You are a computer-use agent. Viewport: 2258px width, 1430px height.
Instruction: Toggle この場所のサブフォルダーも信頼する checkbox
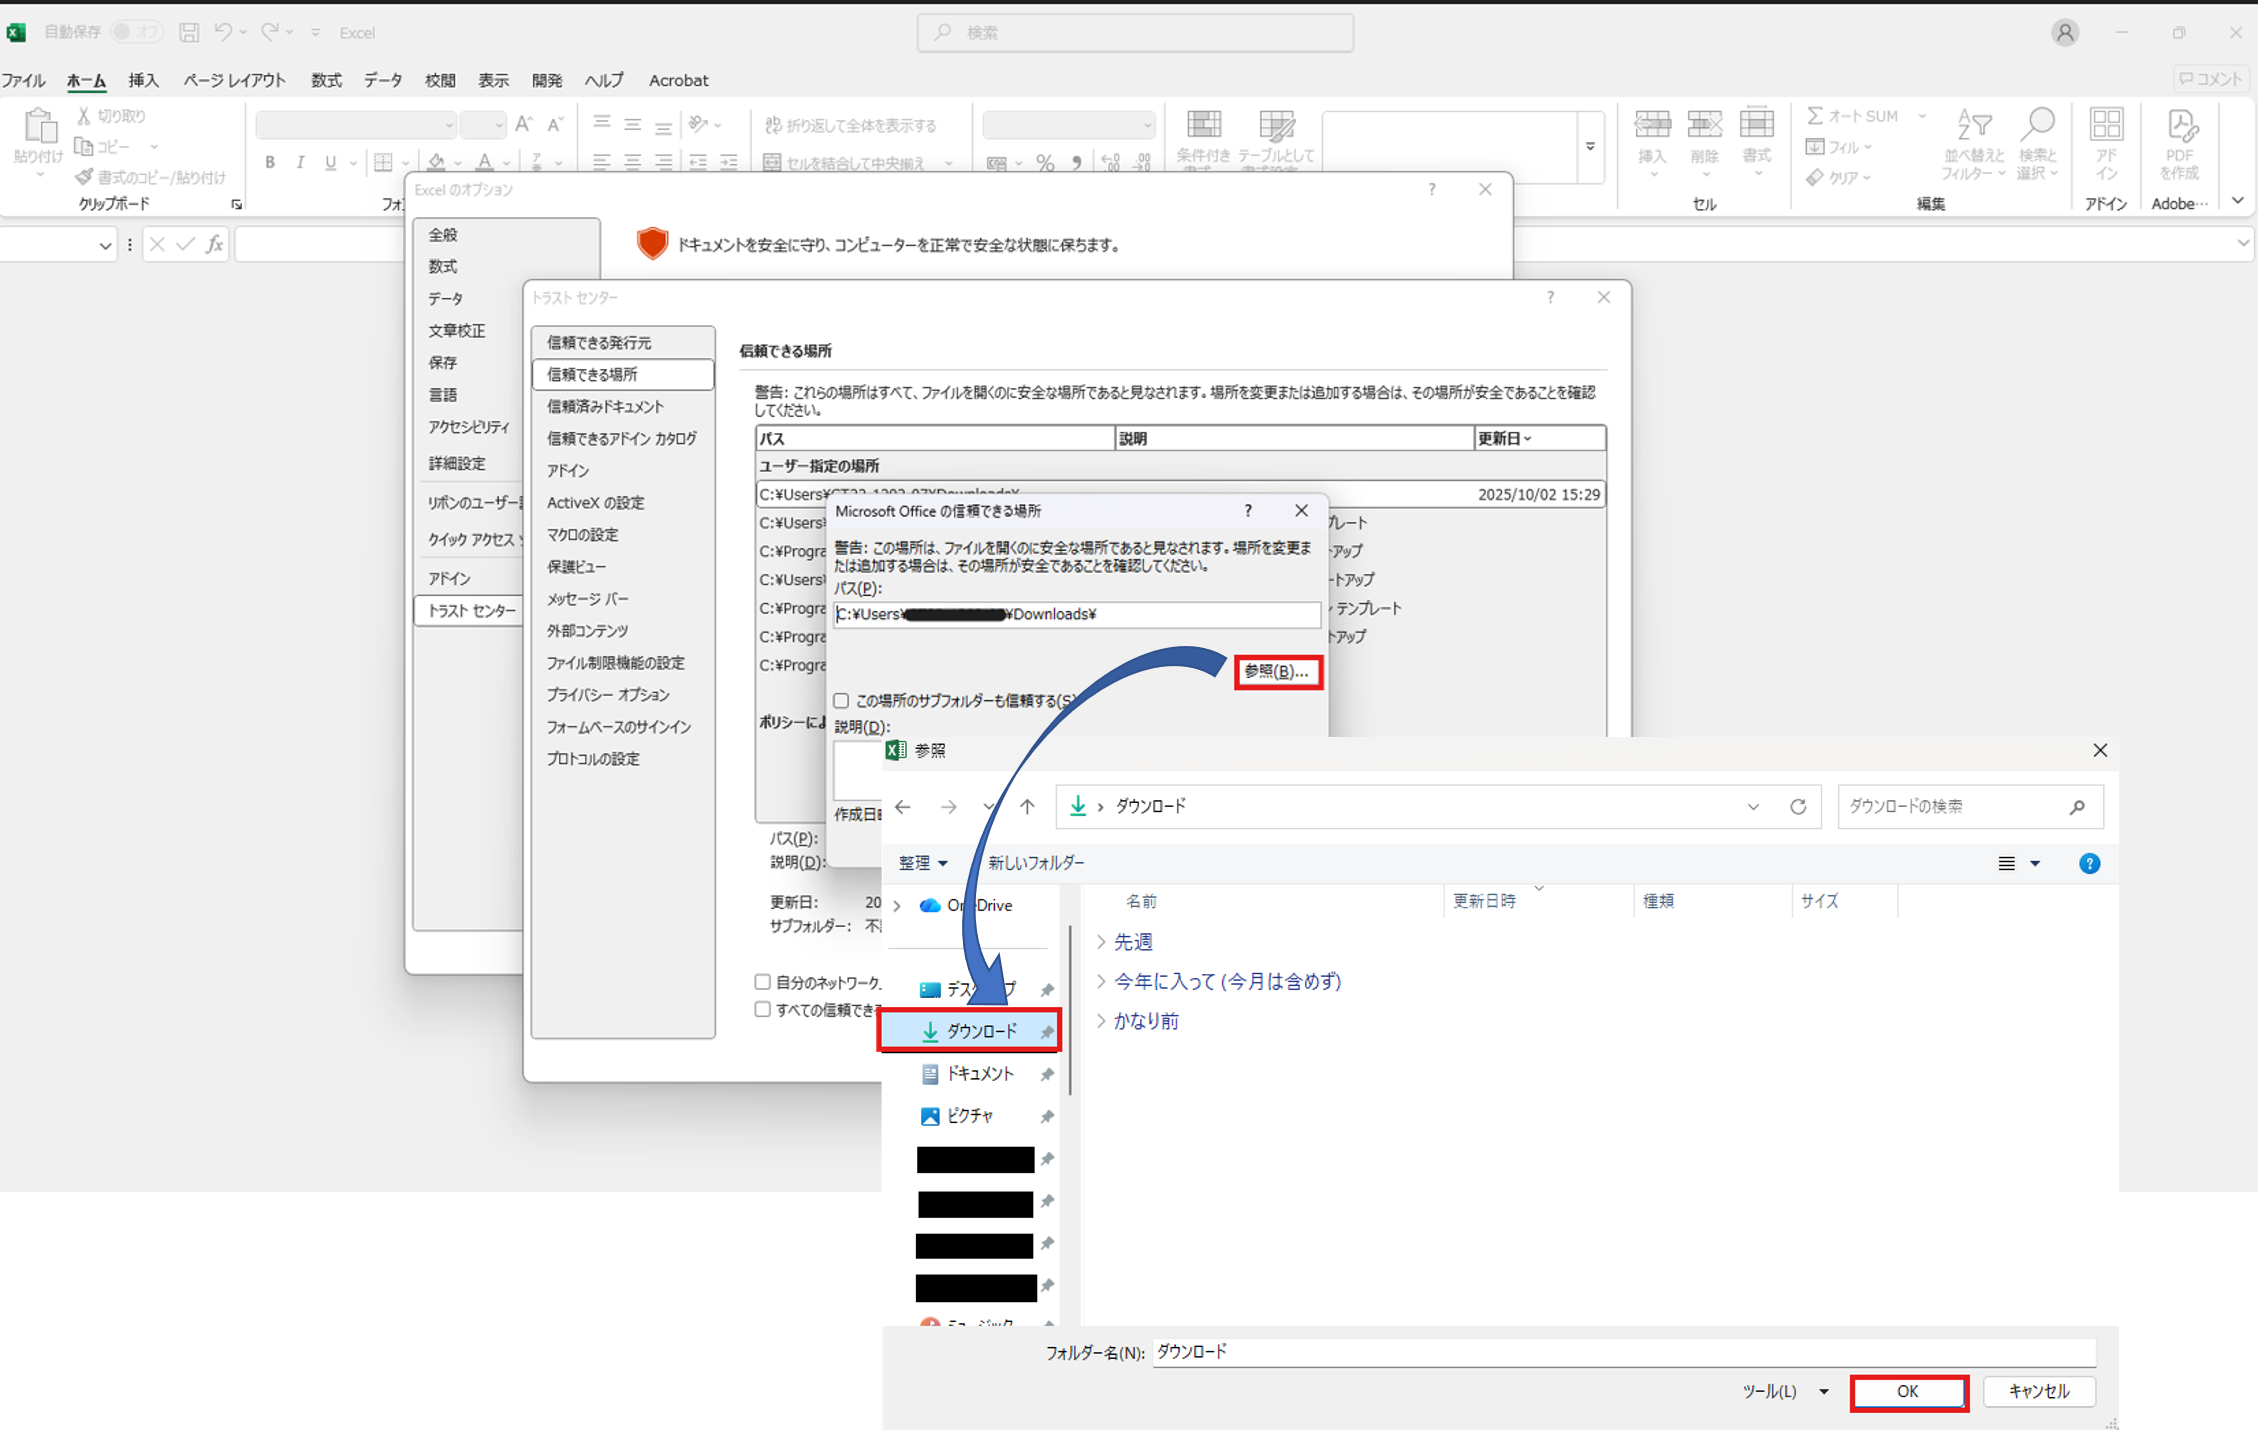click(x=842, y=701)
